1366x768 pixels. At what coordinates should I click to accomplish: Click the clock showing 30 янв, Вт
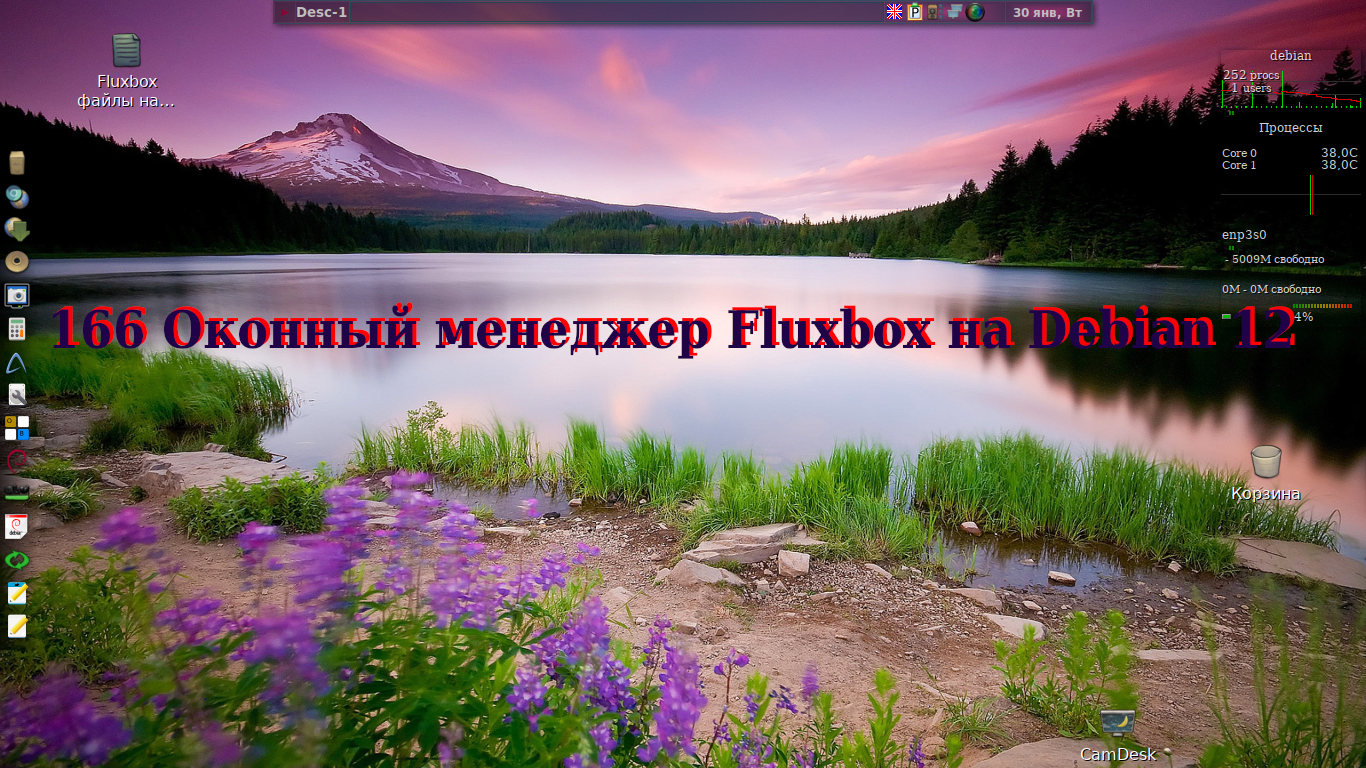coord(1047,12)
